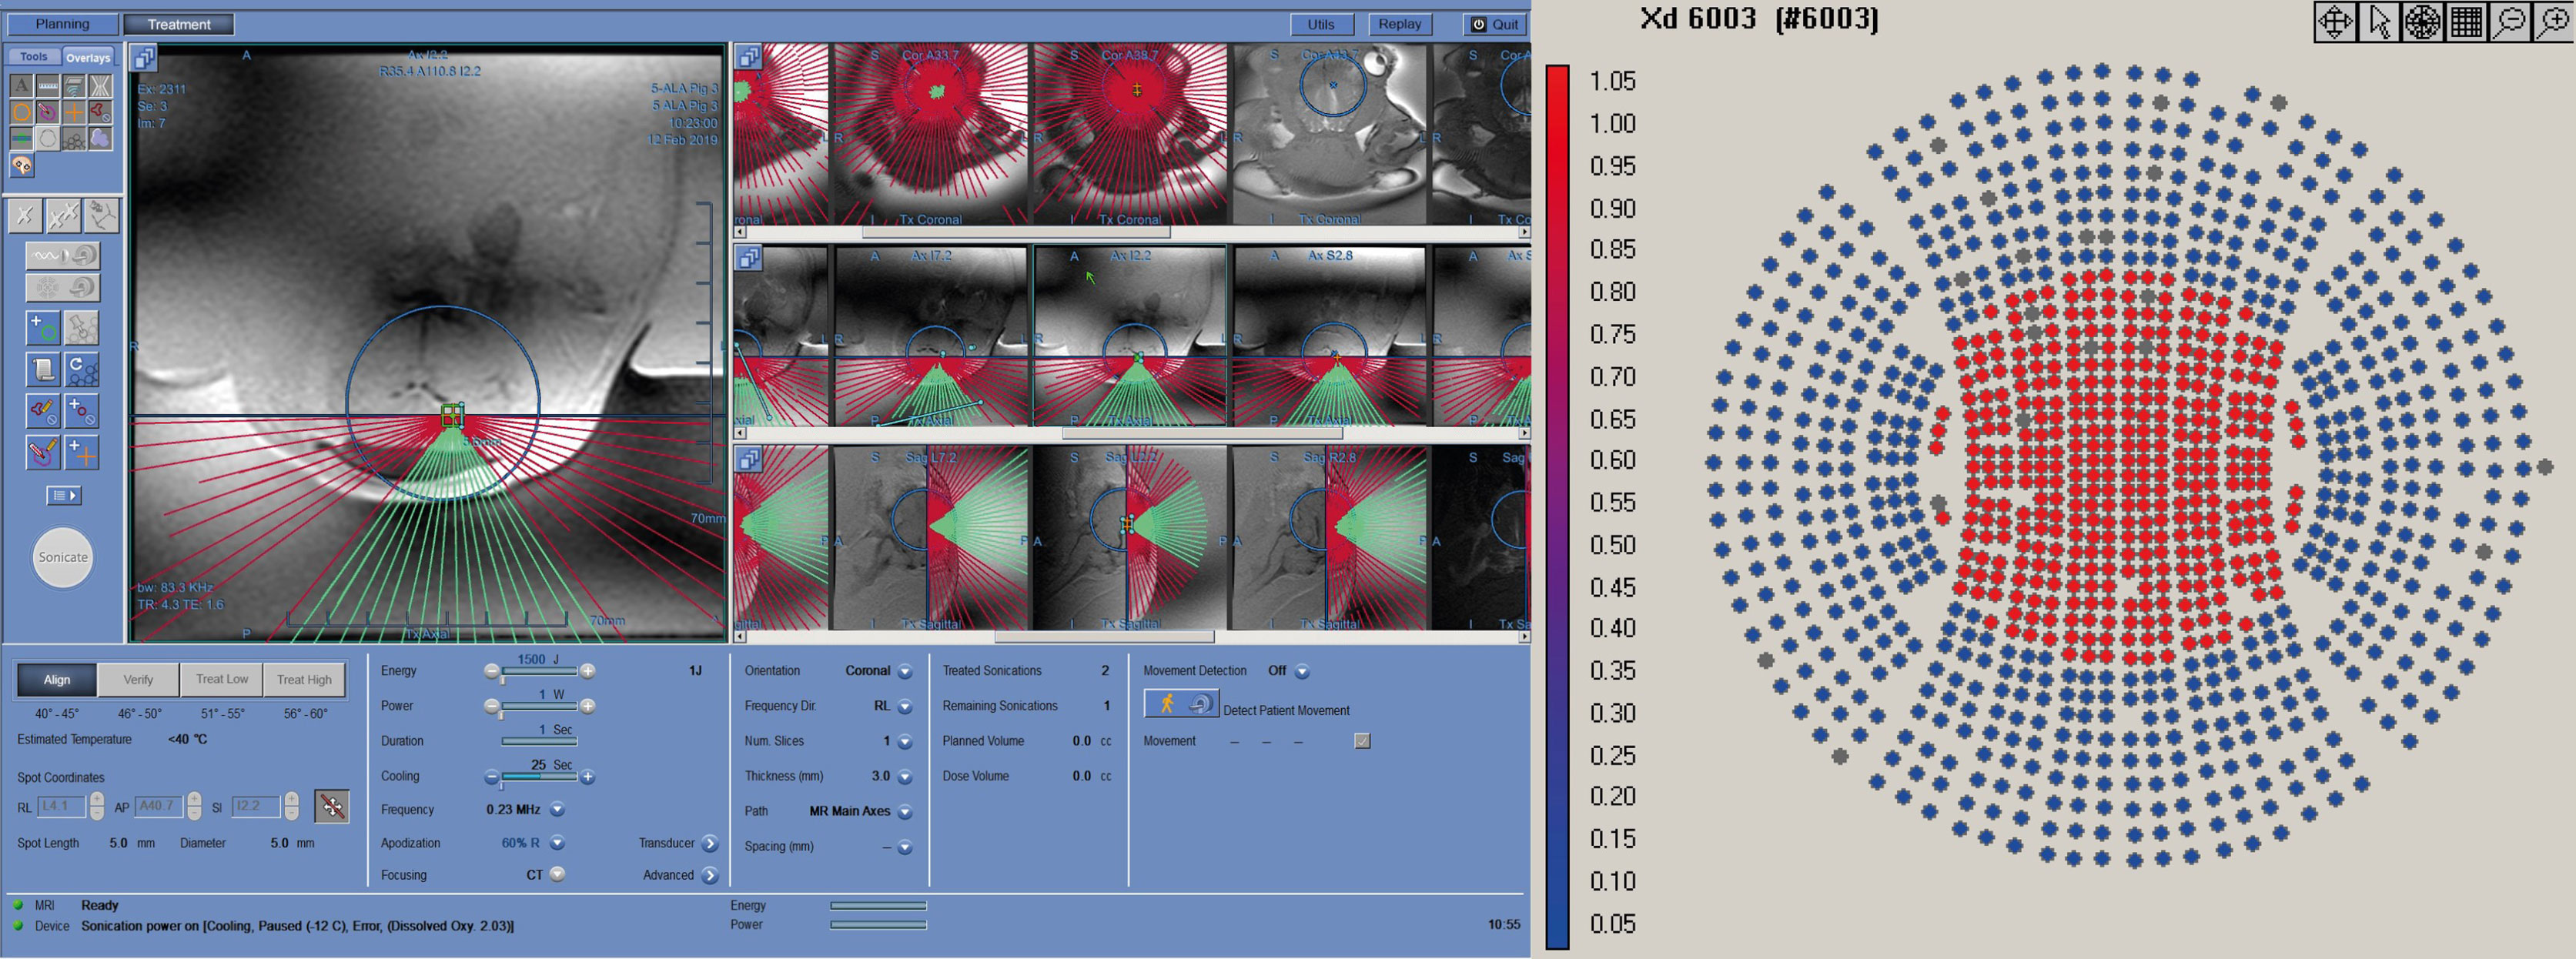Open the Tools tab
The height and width of the screenshot is (959, 2576).
(x=34, y=57)
